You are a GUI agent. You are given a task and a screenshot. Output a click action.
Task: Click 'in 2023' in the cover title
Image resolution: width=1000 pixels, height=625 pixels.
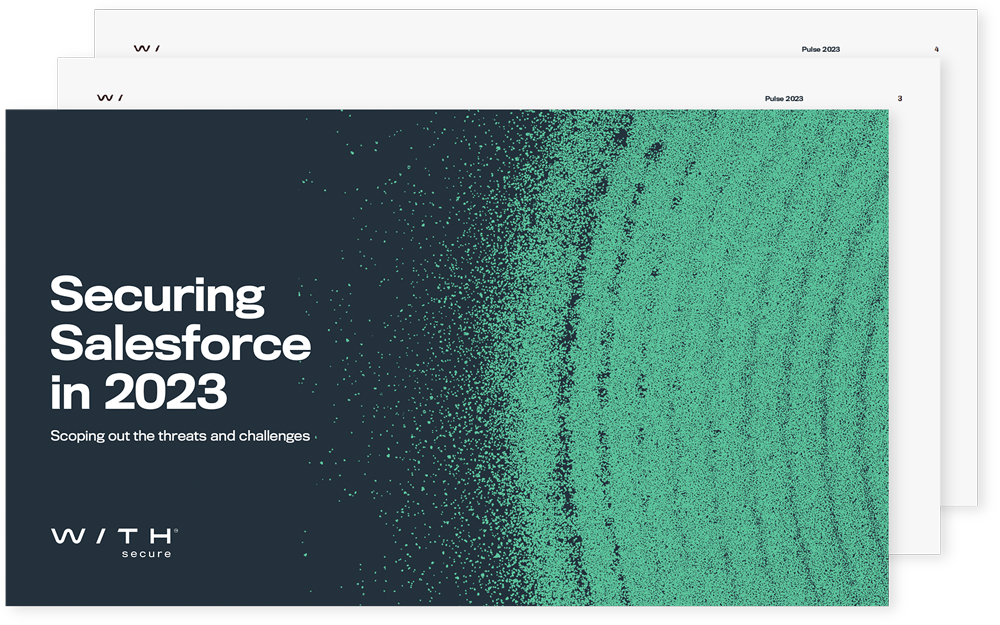pos(138,392)
